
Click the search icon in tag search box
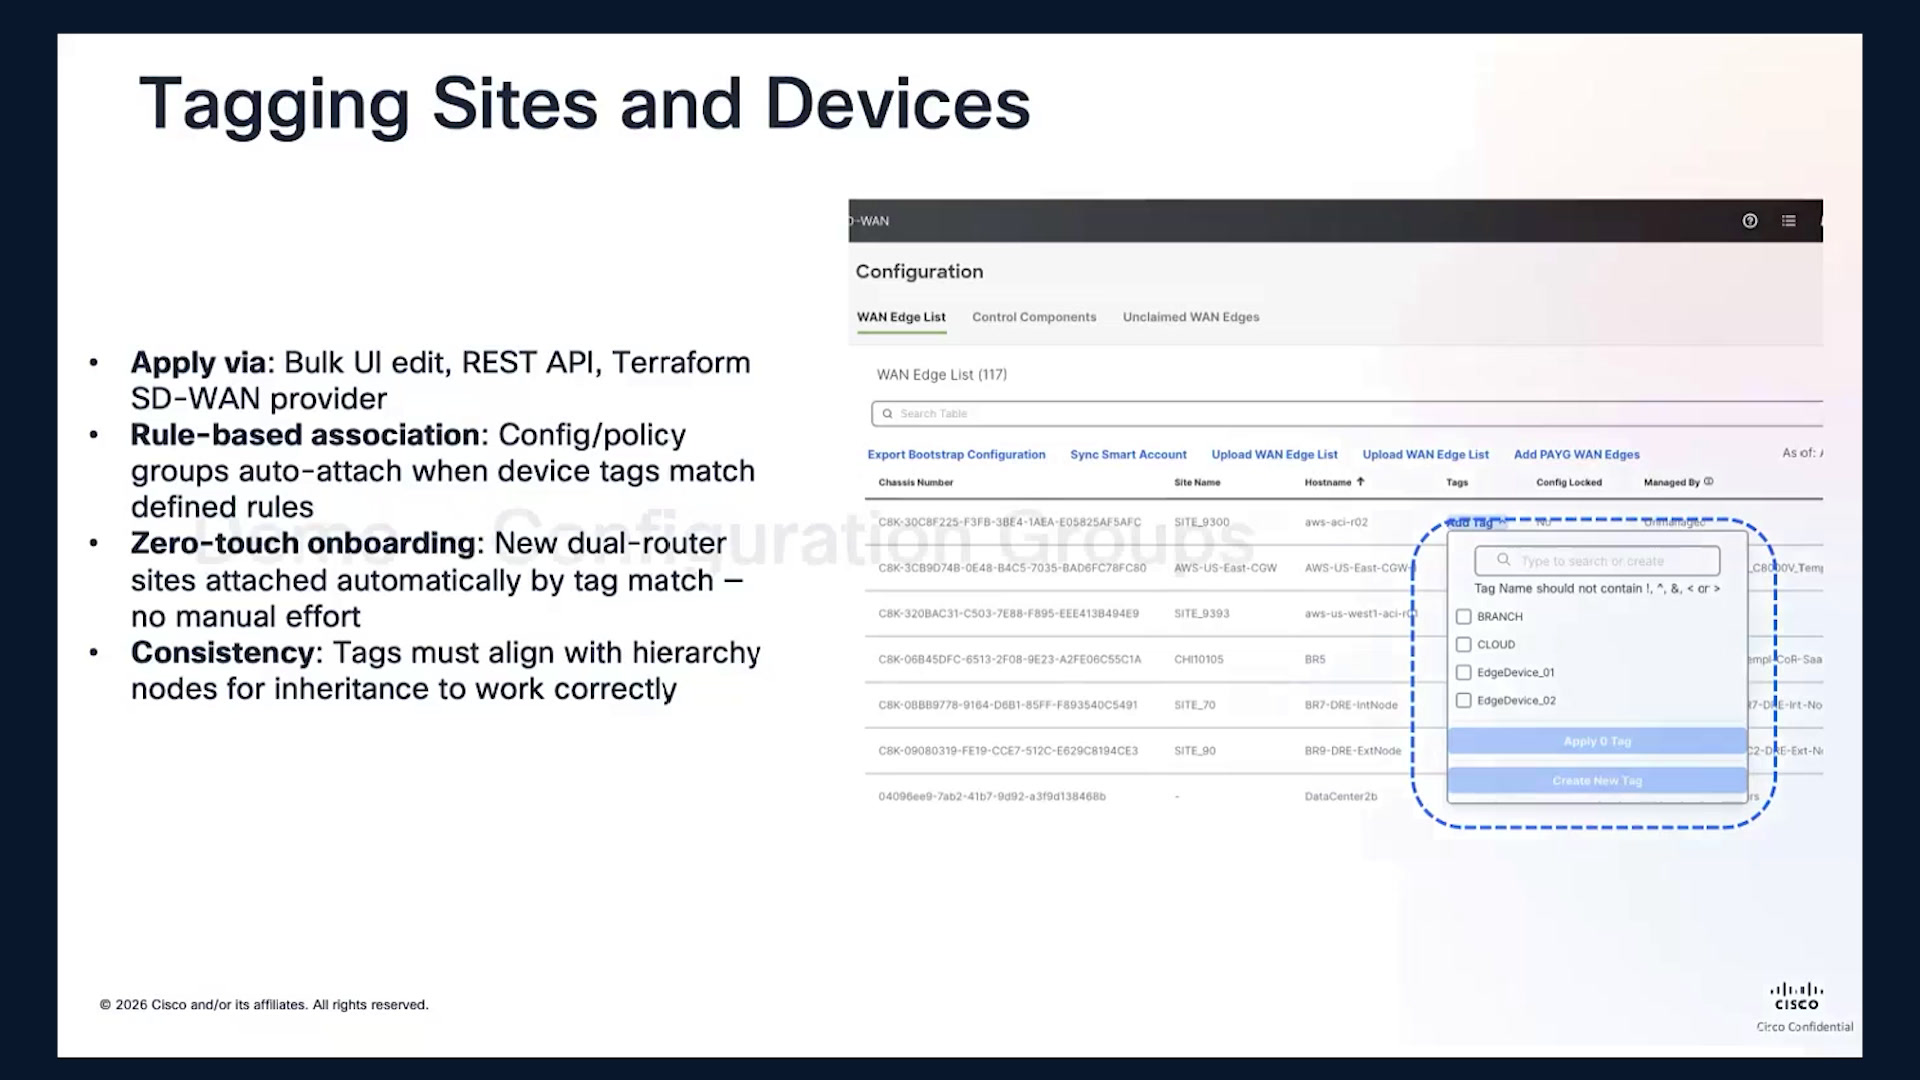[x=1503, y=560]
